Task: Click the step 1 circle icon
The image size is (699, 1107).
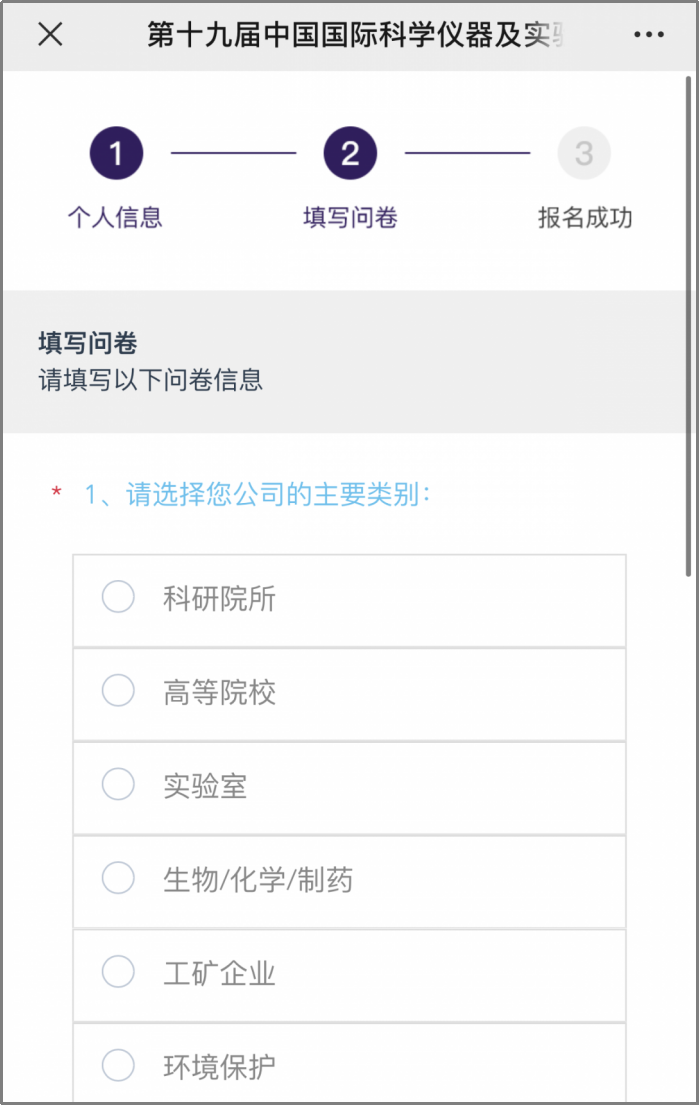Action: tap(116, 153)
